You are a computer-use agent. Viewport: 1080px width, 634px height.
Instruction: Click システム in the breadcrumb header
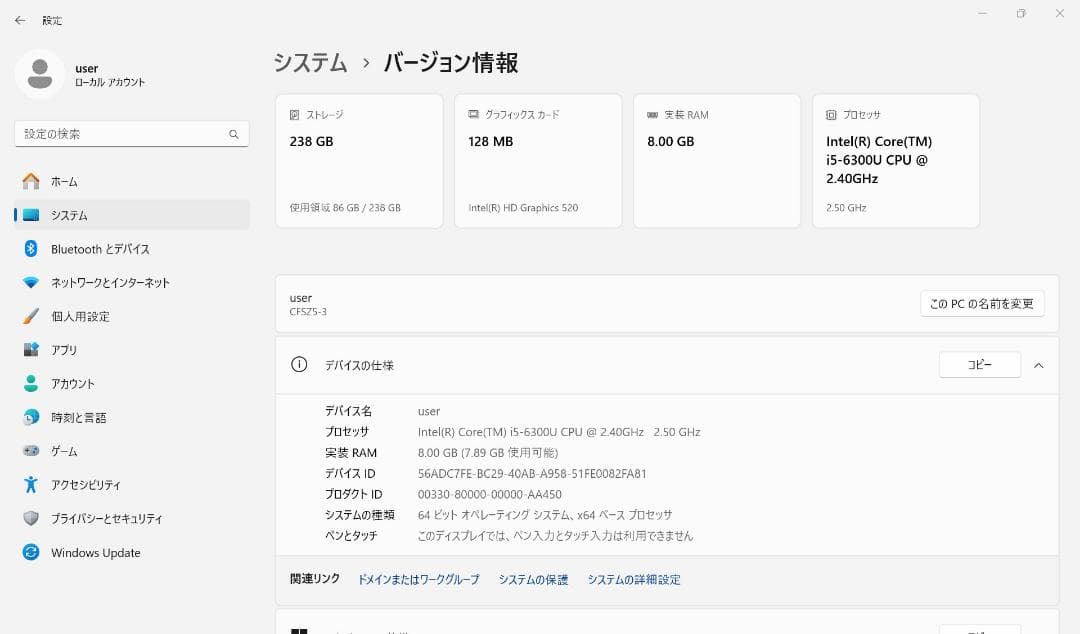pyautogui.click(x=307, y=62)
